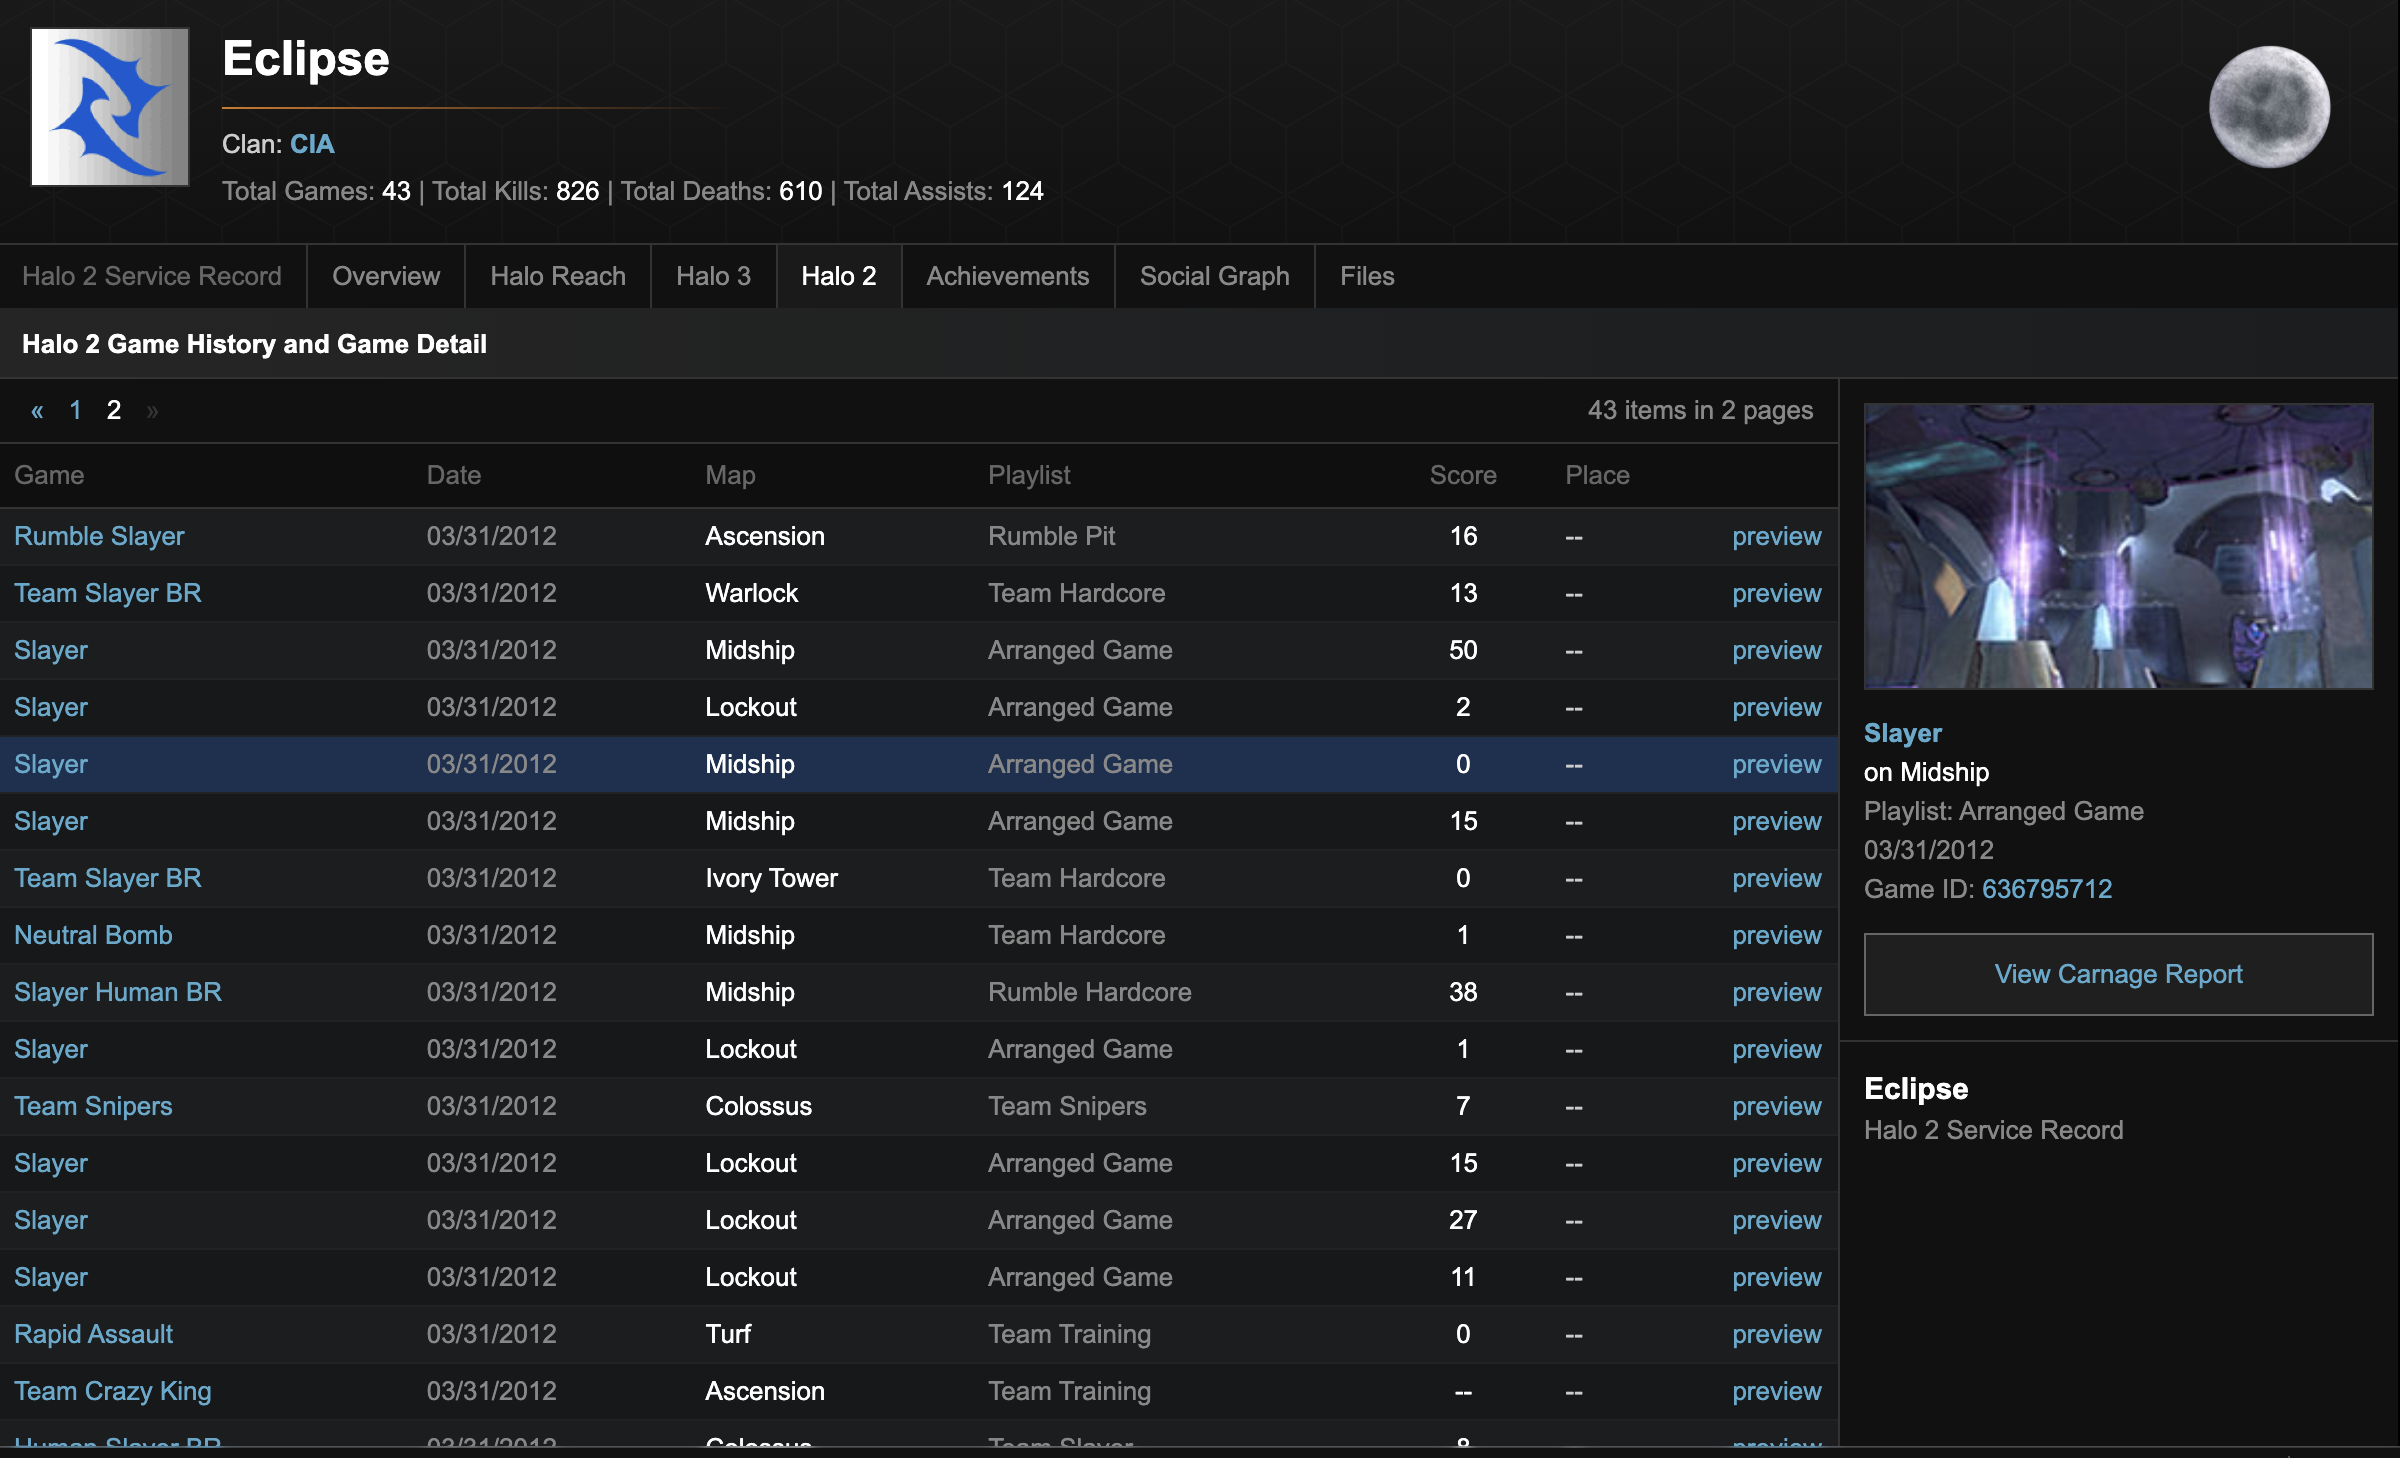Click the View Carnage Report button

tap(2117, 974)
